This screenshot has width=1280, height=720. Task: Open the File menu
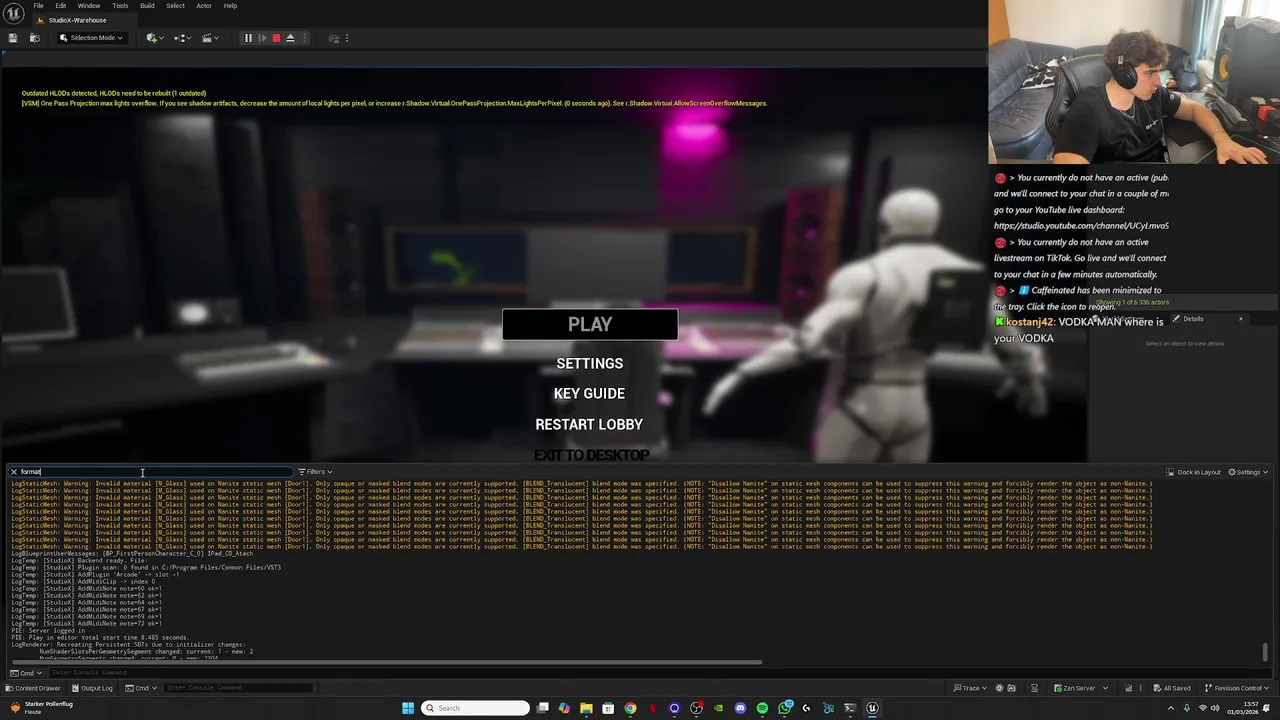click(x=38, y=6)
